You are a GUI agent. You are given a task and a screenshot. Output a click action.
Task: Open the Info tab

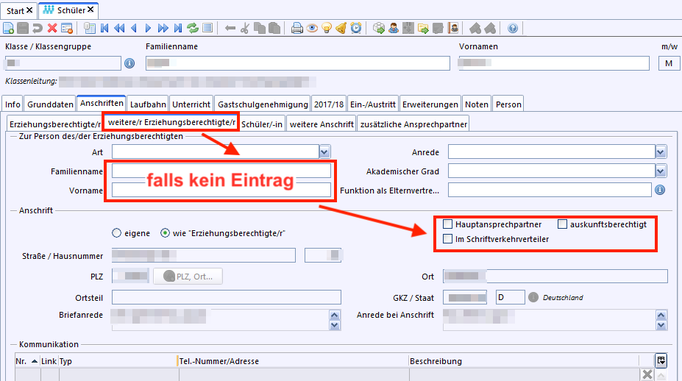(x=13, y=104)
